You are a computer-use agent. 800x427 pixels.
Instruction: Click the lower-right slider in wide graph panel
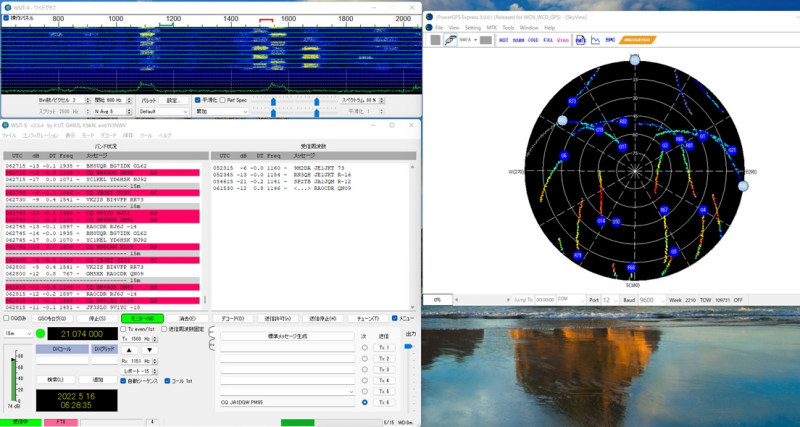click(316, 113)
